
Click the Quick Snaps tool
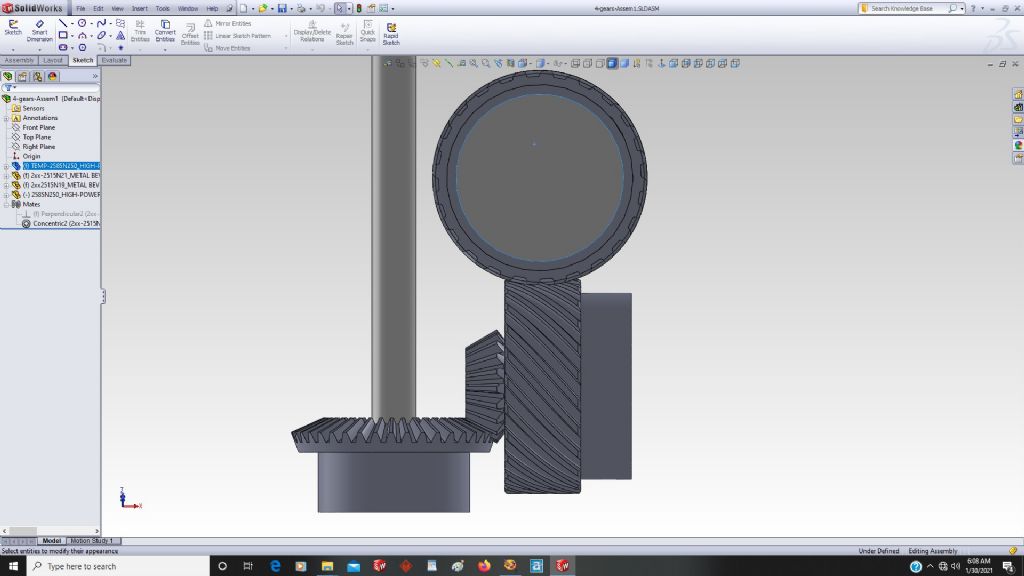pyautogui.click(x=368, y=31)
